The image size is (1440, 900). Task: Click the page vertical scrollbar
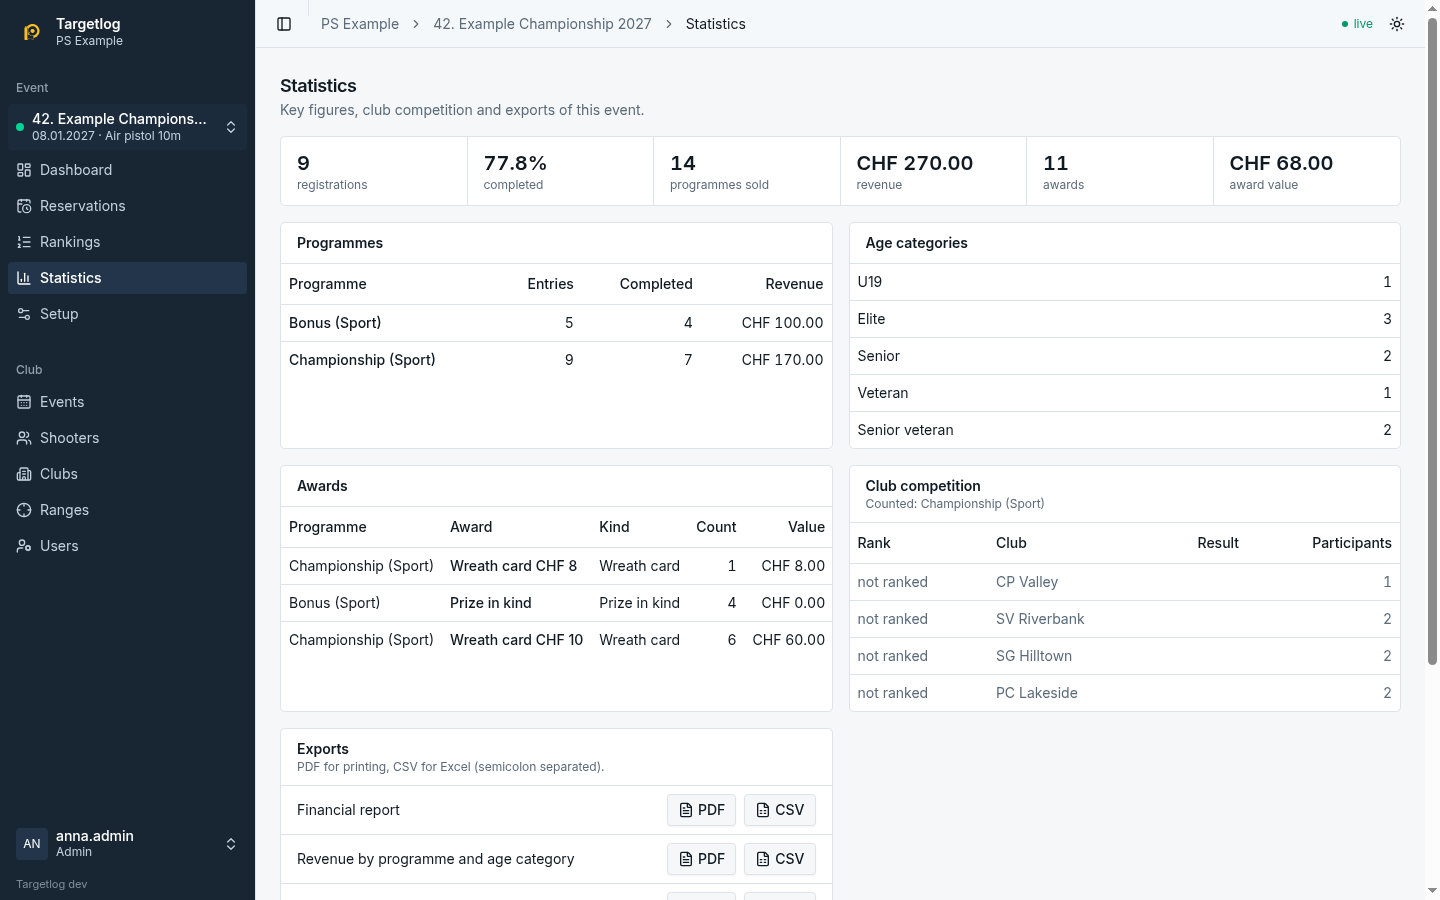point(1432,340)
